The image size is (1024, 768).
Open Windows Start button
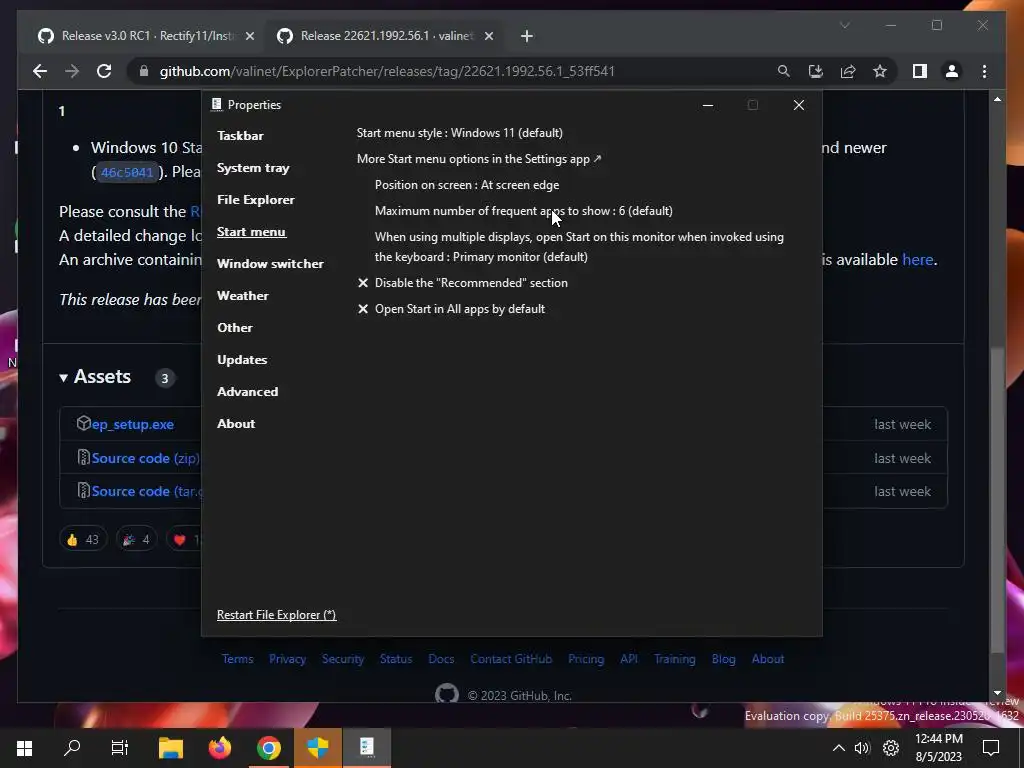[x=24, y=748]
